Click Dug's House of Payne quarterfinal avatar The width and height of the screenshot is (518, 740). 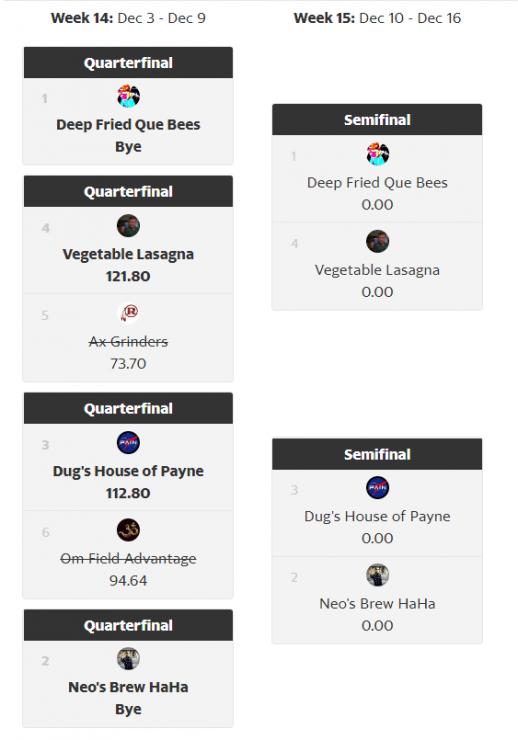(x=128, y=443)
